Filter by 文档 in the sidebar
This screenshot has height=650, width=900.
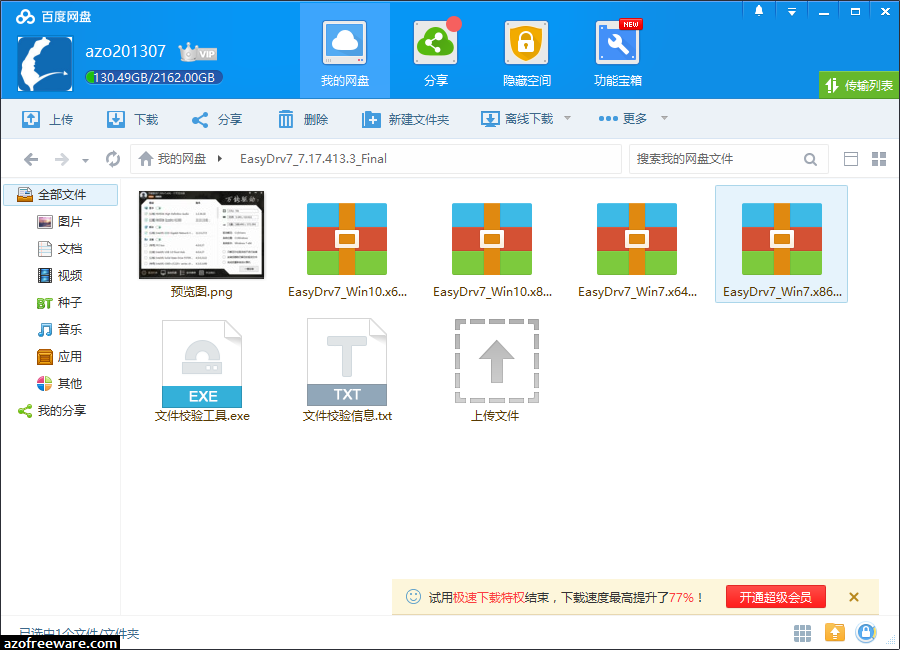(x=60, y=249)
